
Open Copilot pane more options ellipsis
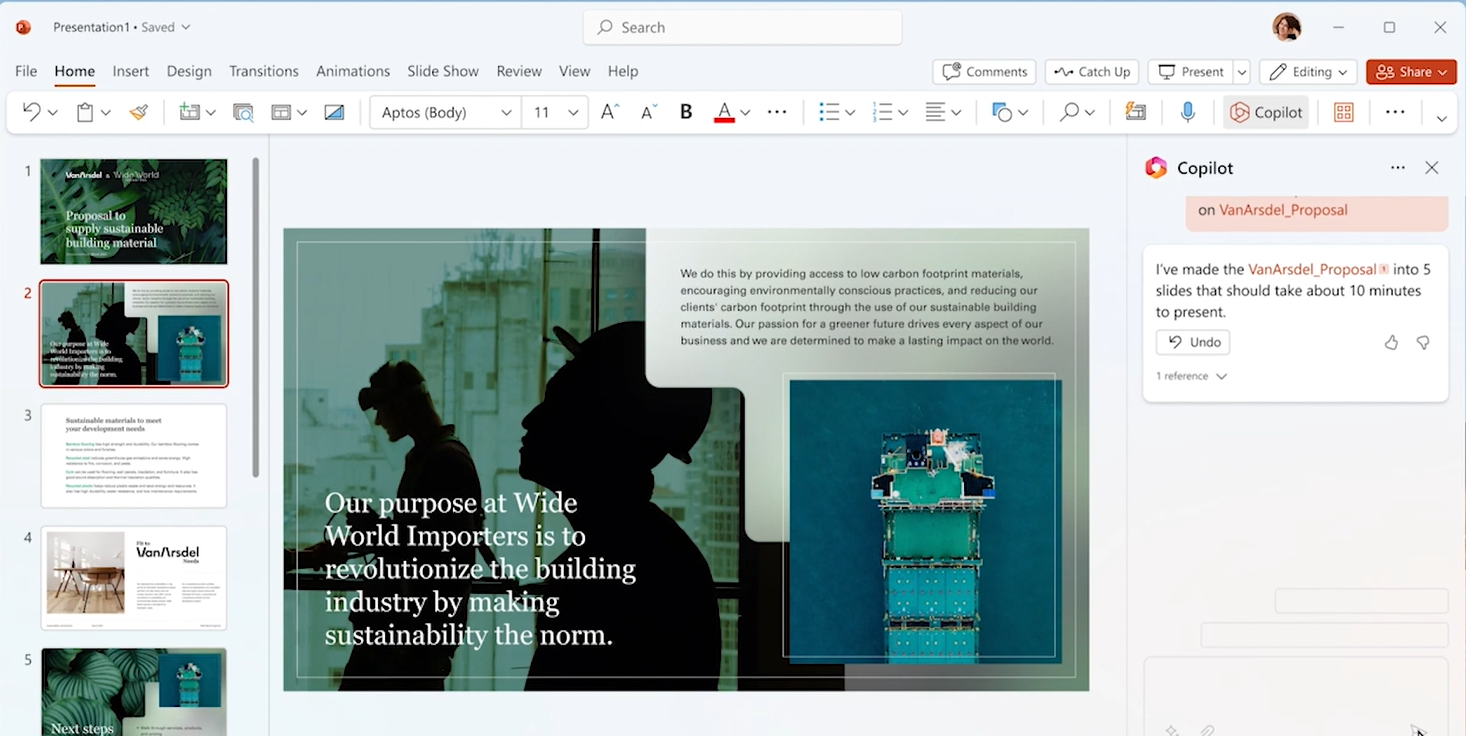pyautogui.click(x=1398, y=168)
